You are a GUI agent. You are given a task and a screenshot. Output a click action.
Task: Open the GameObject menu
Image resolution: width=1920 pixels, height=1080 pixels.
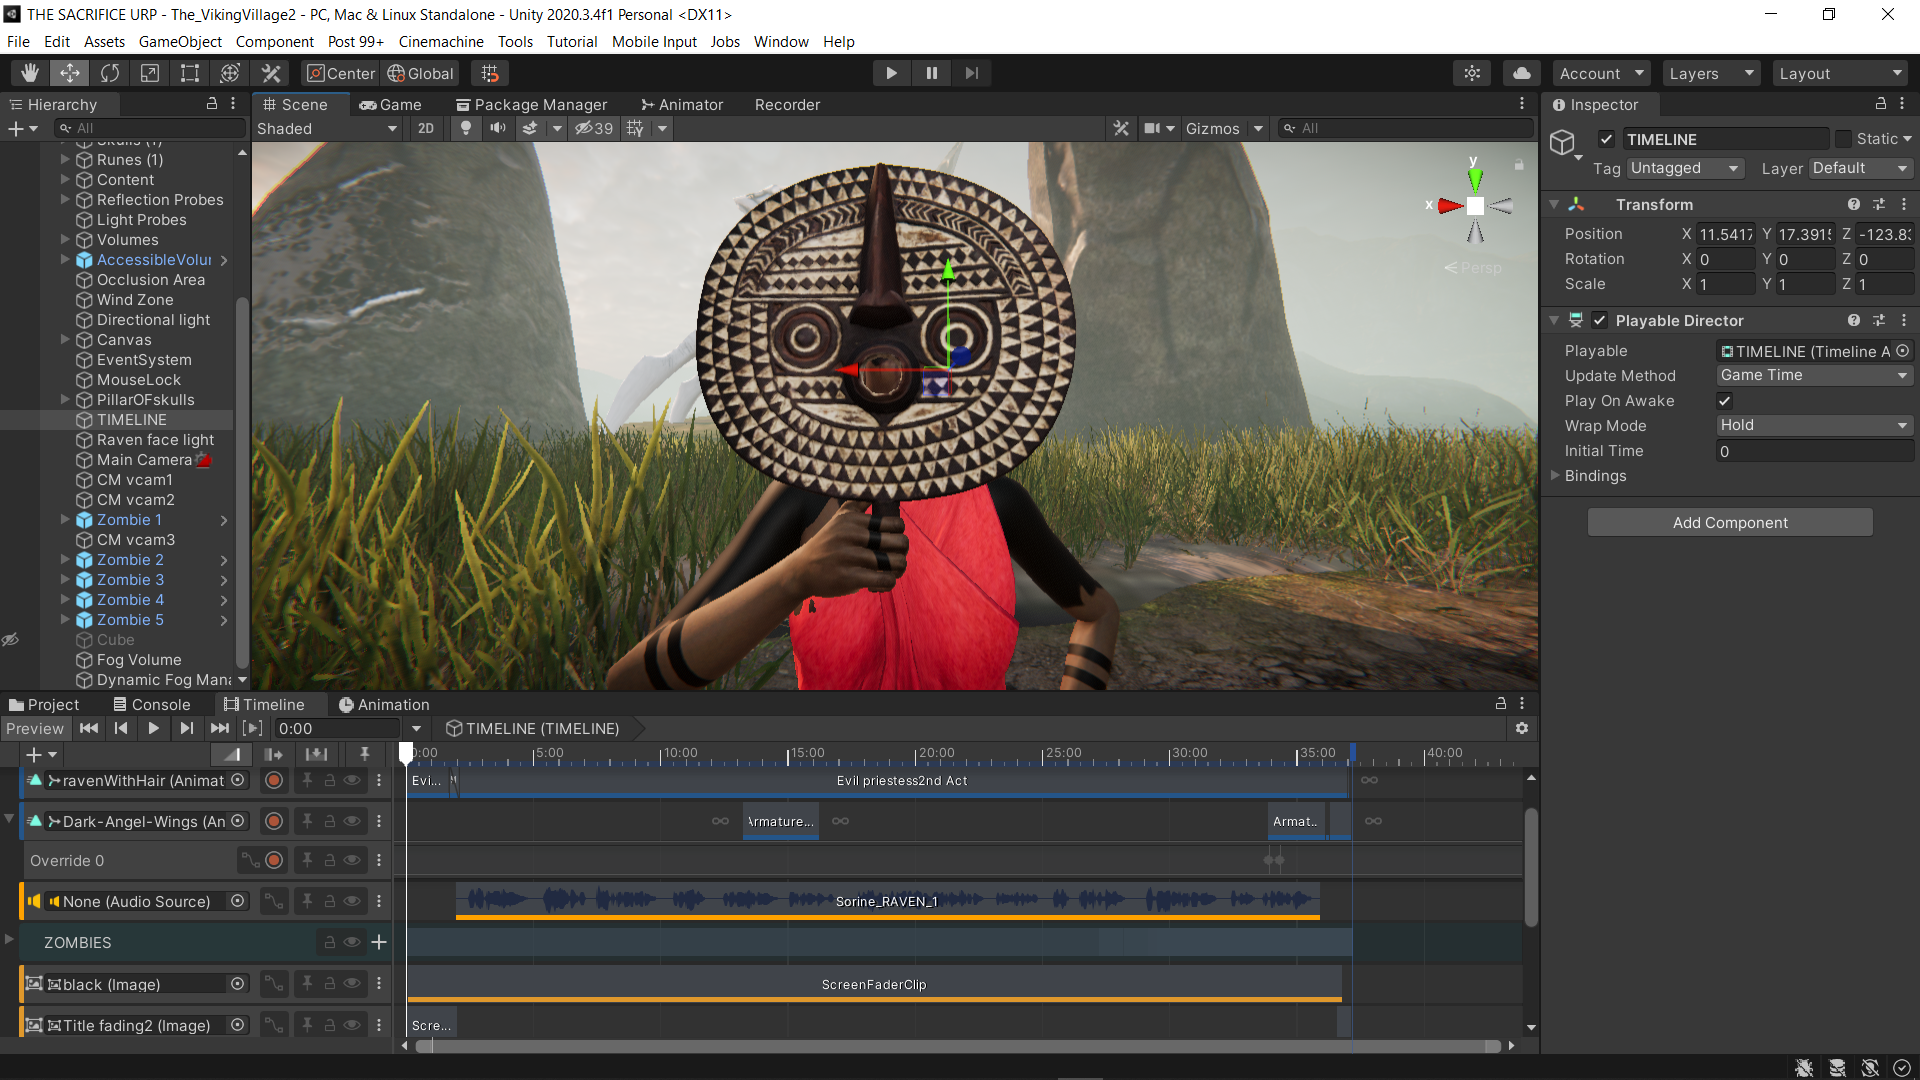180,42
